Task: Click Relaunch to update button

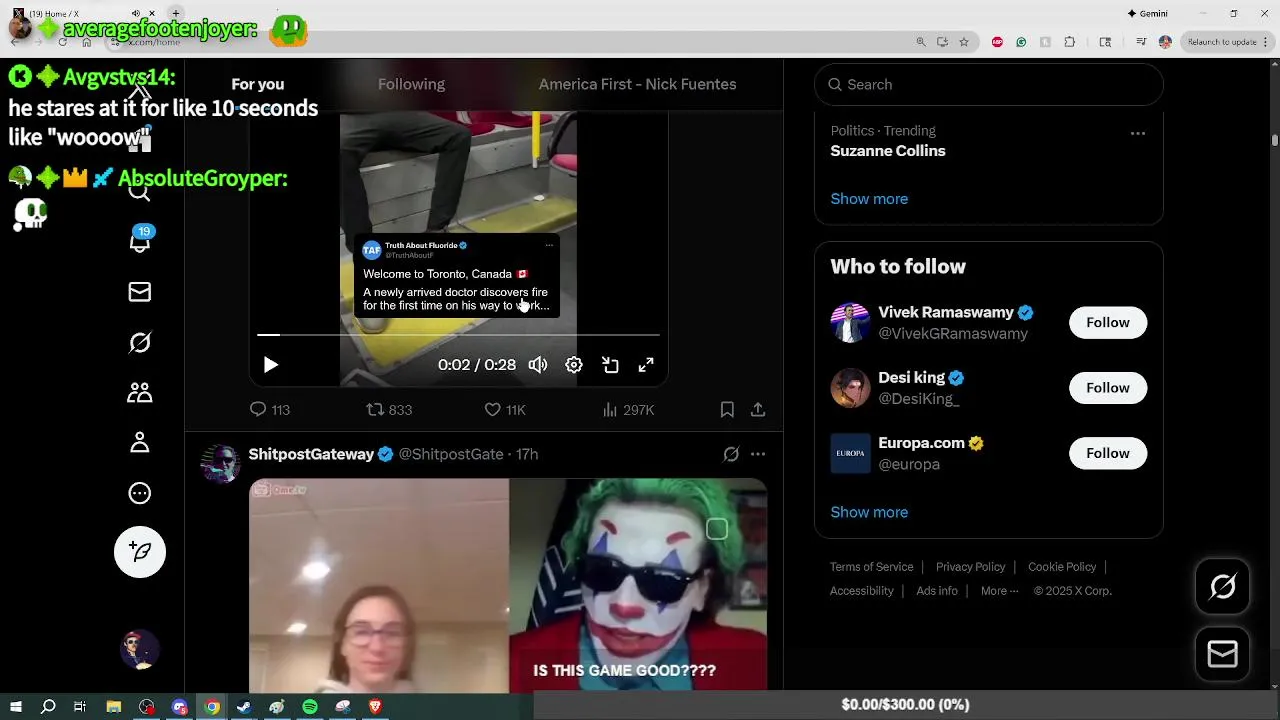Action: [x=1226, y=42]
